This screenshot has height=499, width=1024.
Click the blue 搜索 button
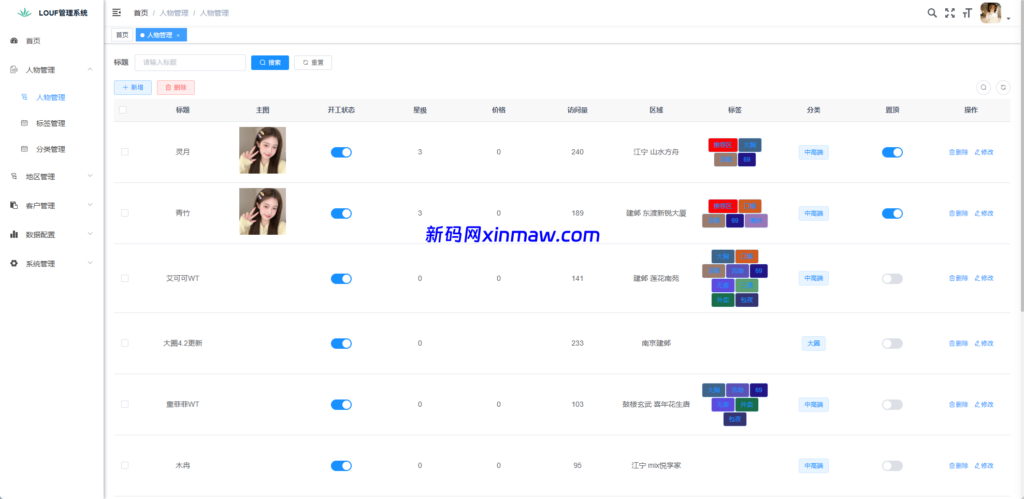tap(269, 62)
